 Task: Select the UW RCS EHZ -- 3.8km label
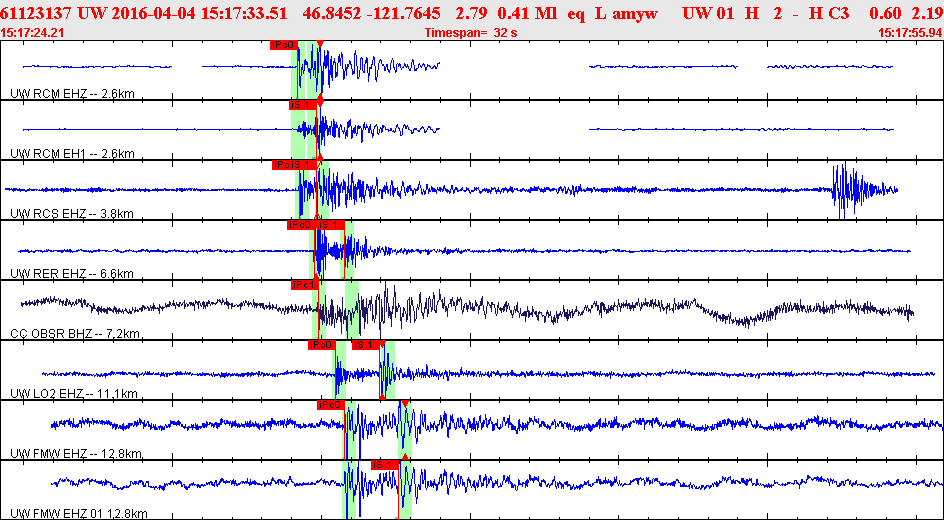tap(72, 214)
